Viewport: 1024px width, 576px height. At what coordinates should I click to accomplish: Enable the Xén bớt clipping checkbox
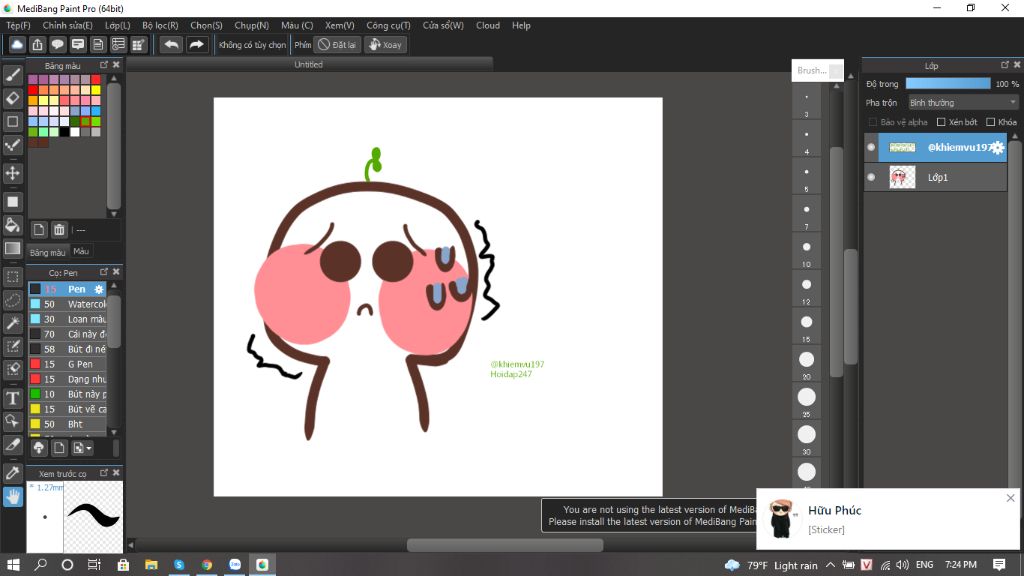(x=941, y=122)
